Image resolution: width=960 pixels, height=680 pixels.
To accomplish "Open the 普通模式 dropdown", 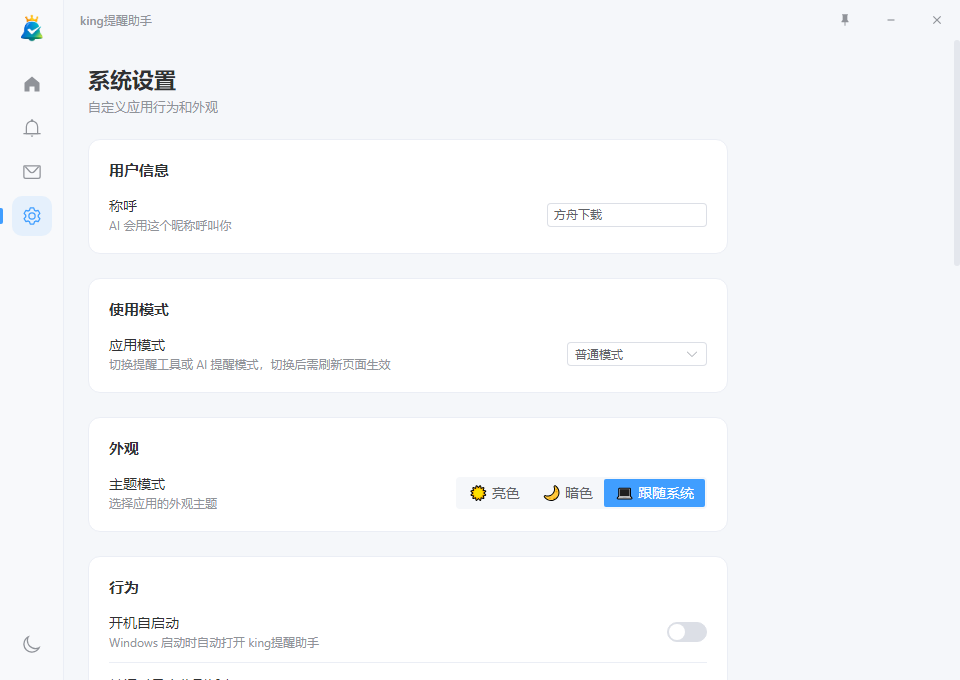I will click(636, 354).
